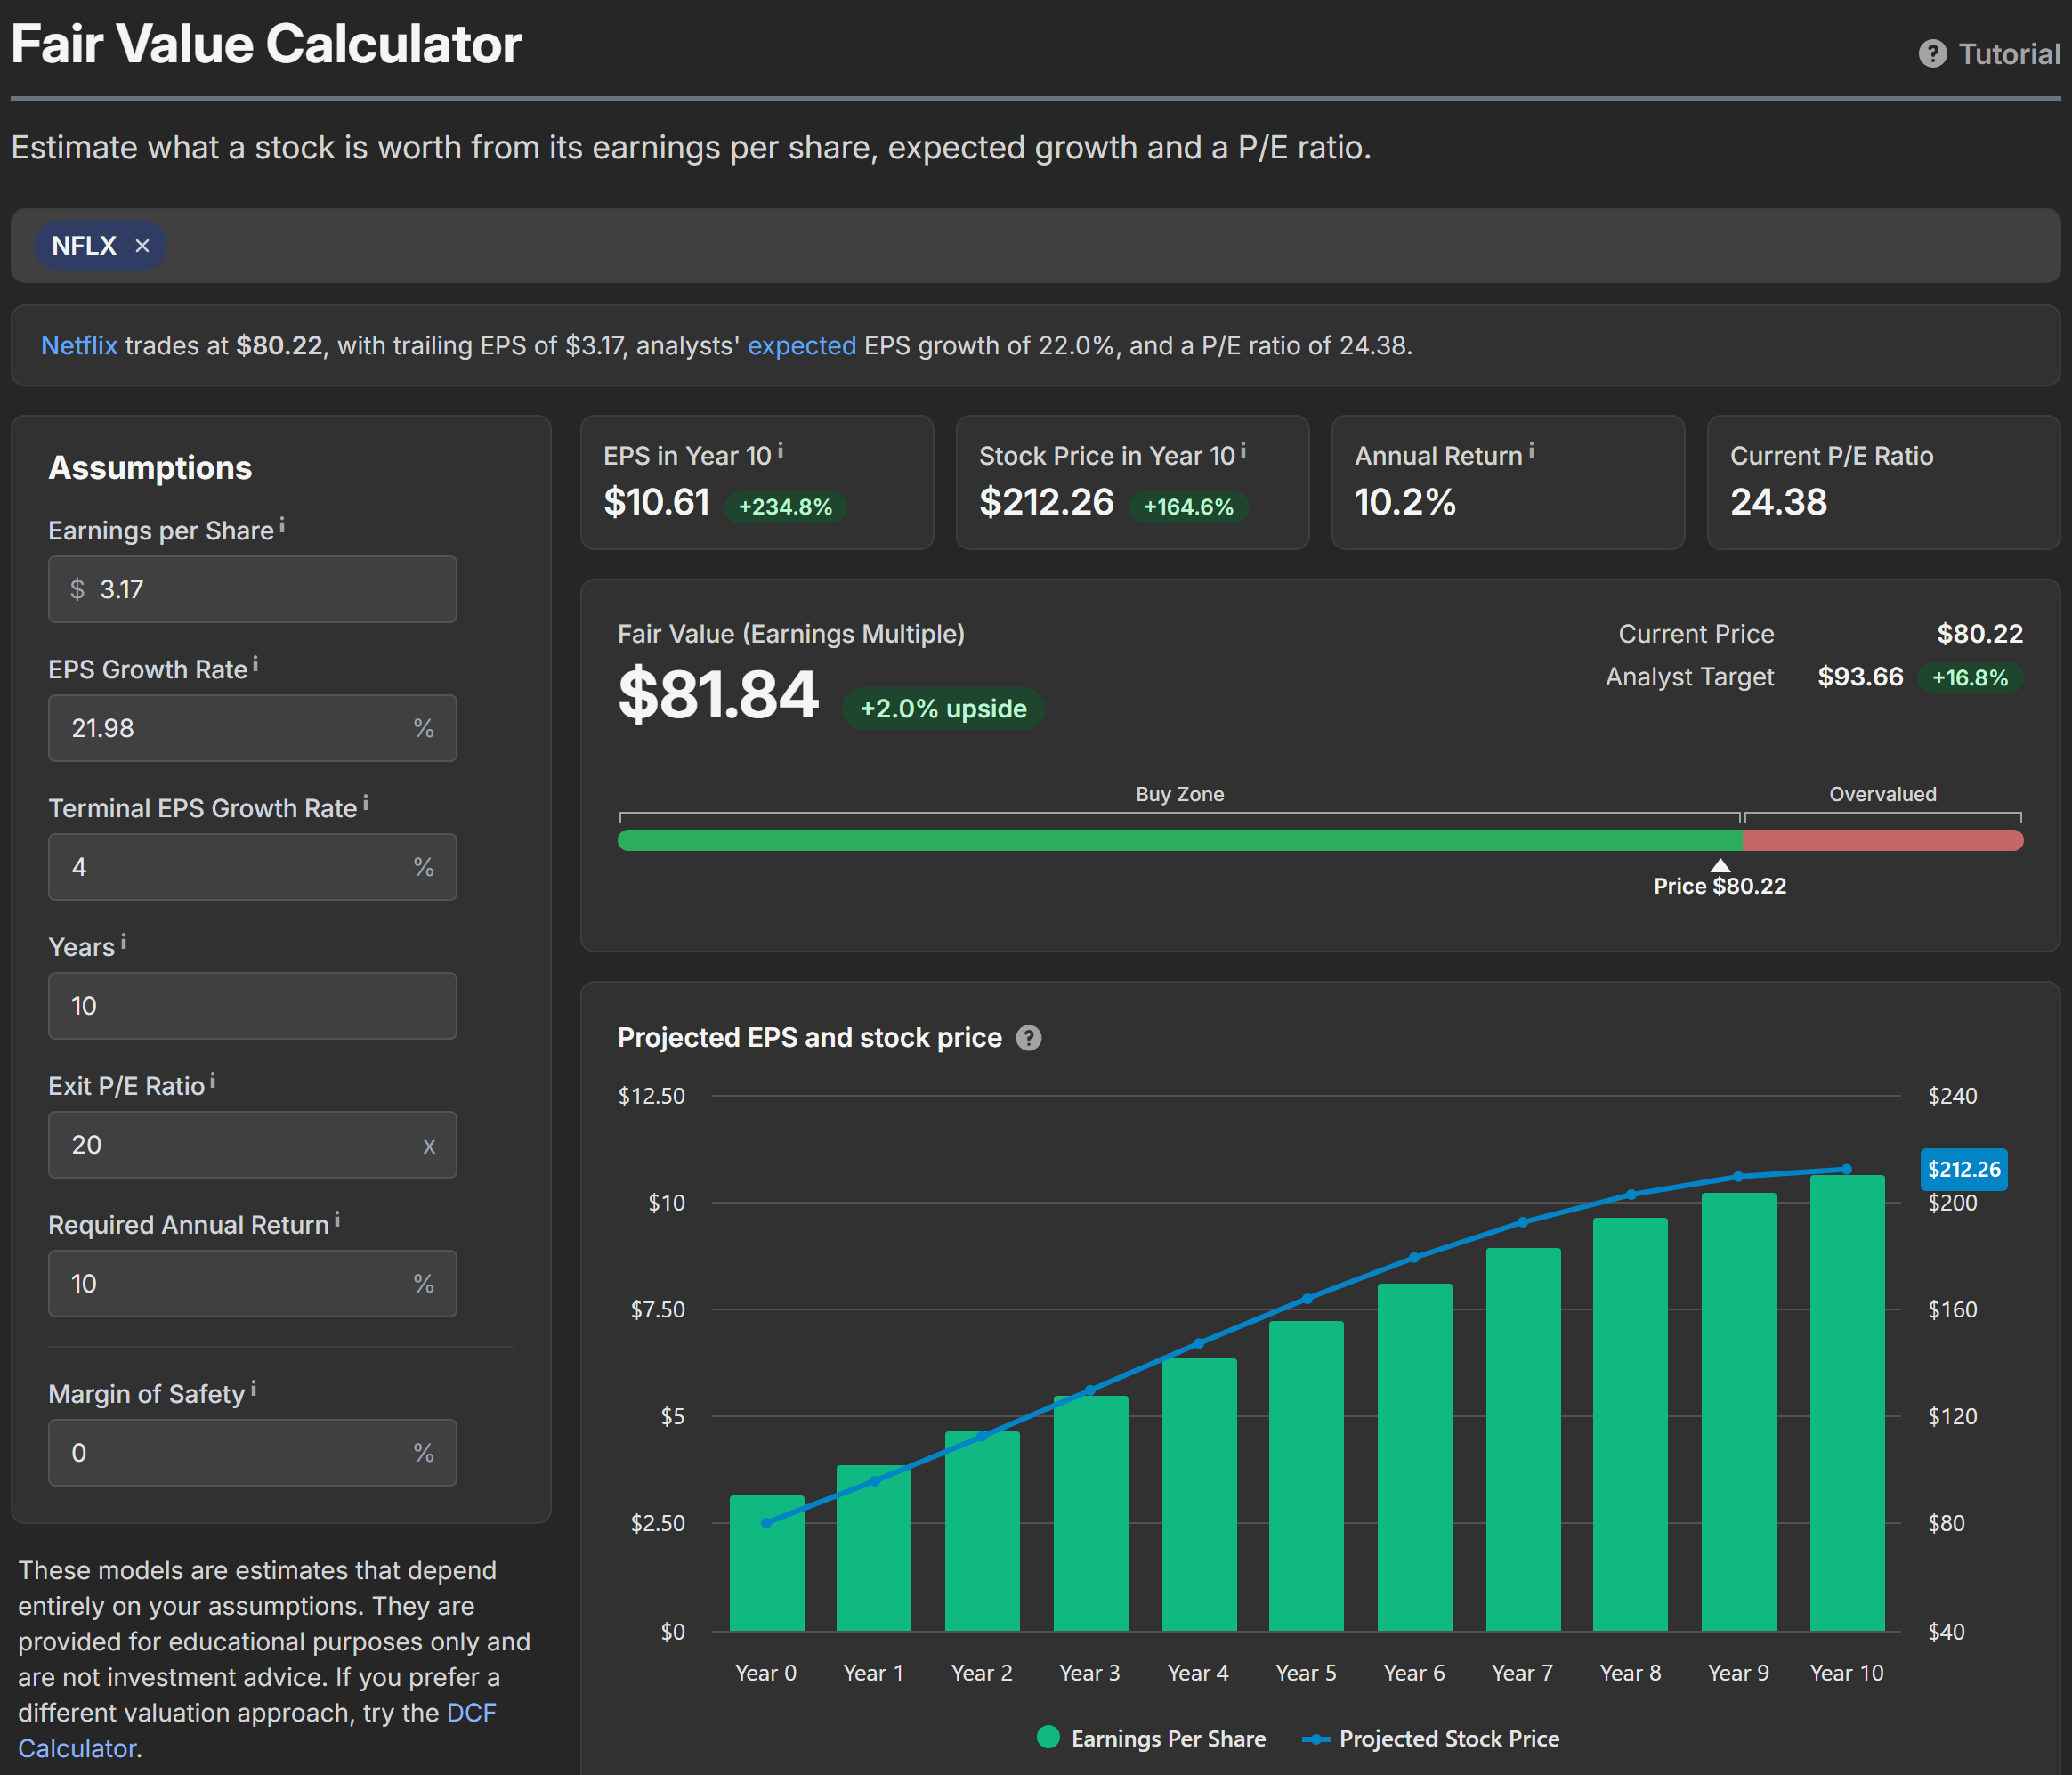Click the +2.0% upside badge
The width and height of the screenshot is (2072, 1775).
coord(943,709)
